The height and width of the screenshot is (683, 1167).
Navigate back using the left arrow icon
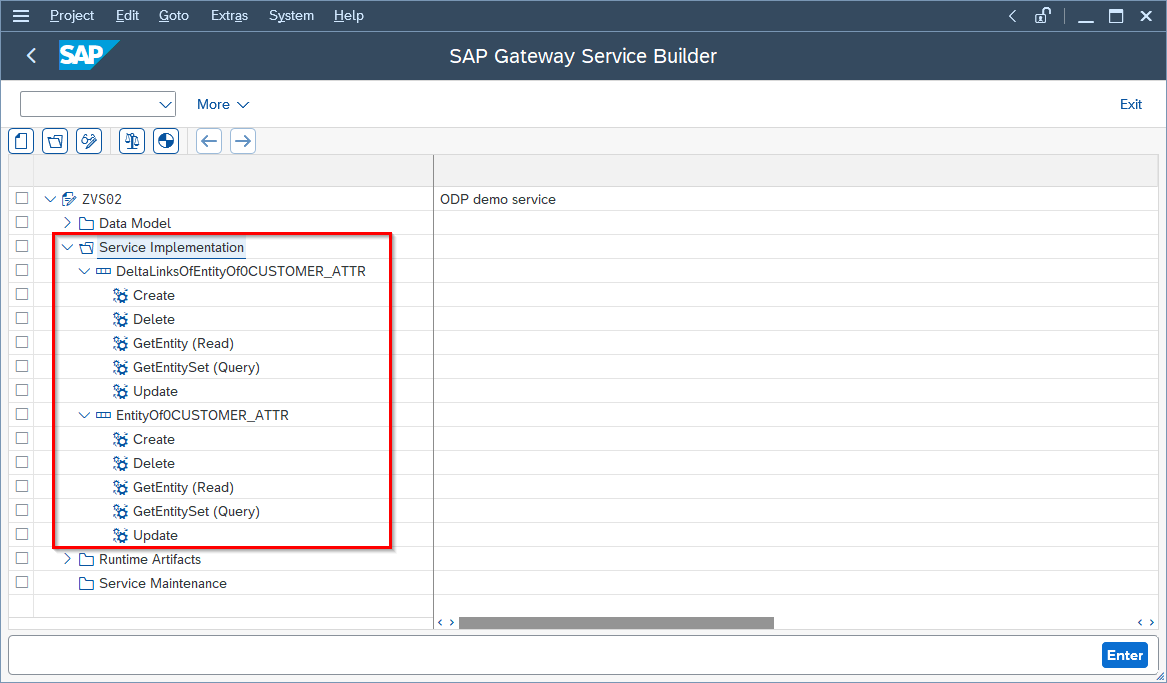click(x=209, y=140)
